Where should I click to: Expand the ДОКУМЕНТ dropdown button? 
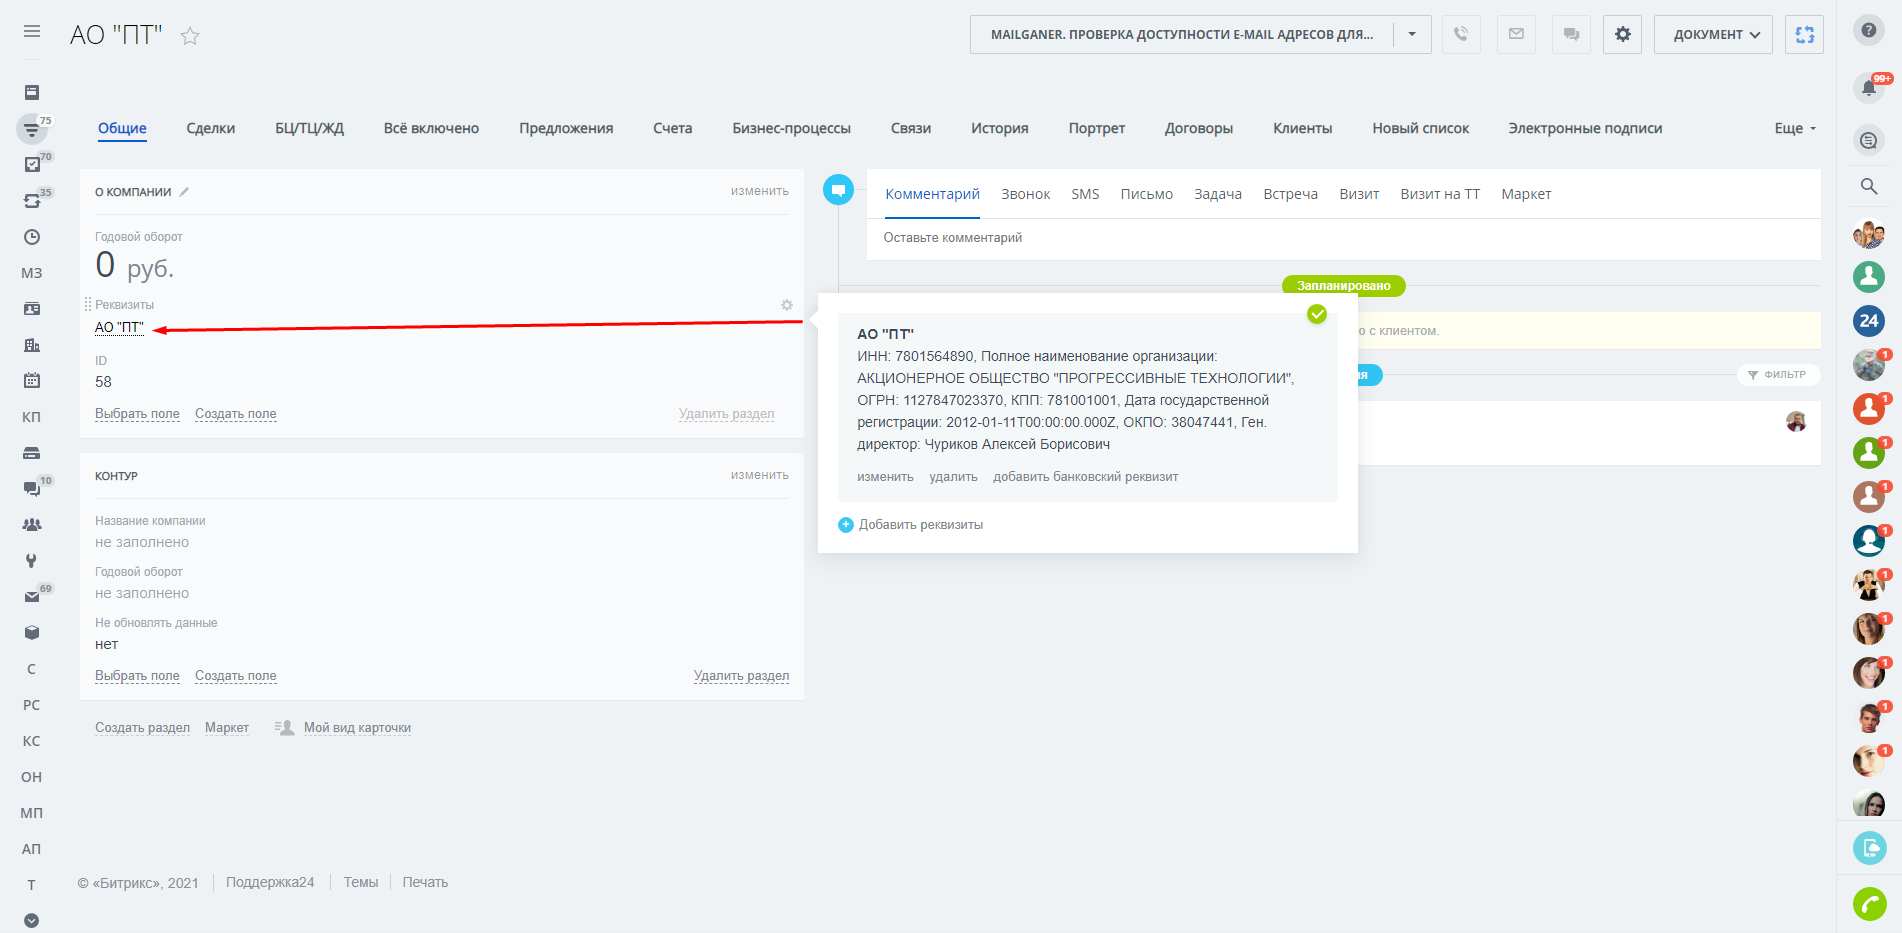coord(1712,34)
